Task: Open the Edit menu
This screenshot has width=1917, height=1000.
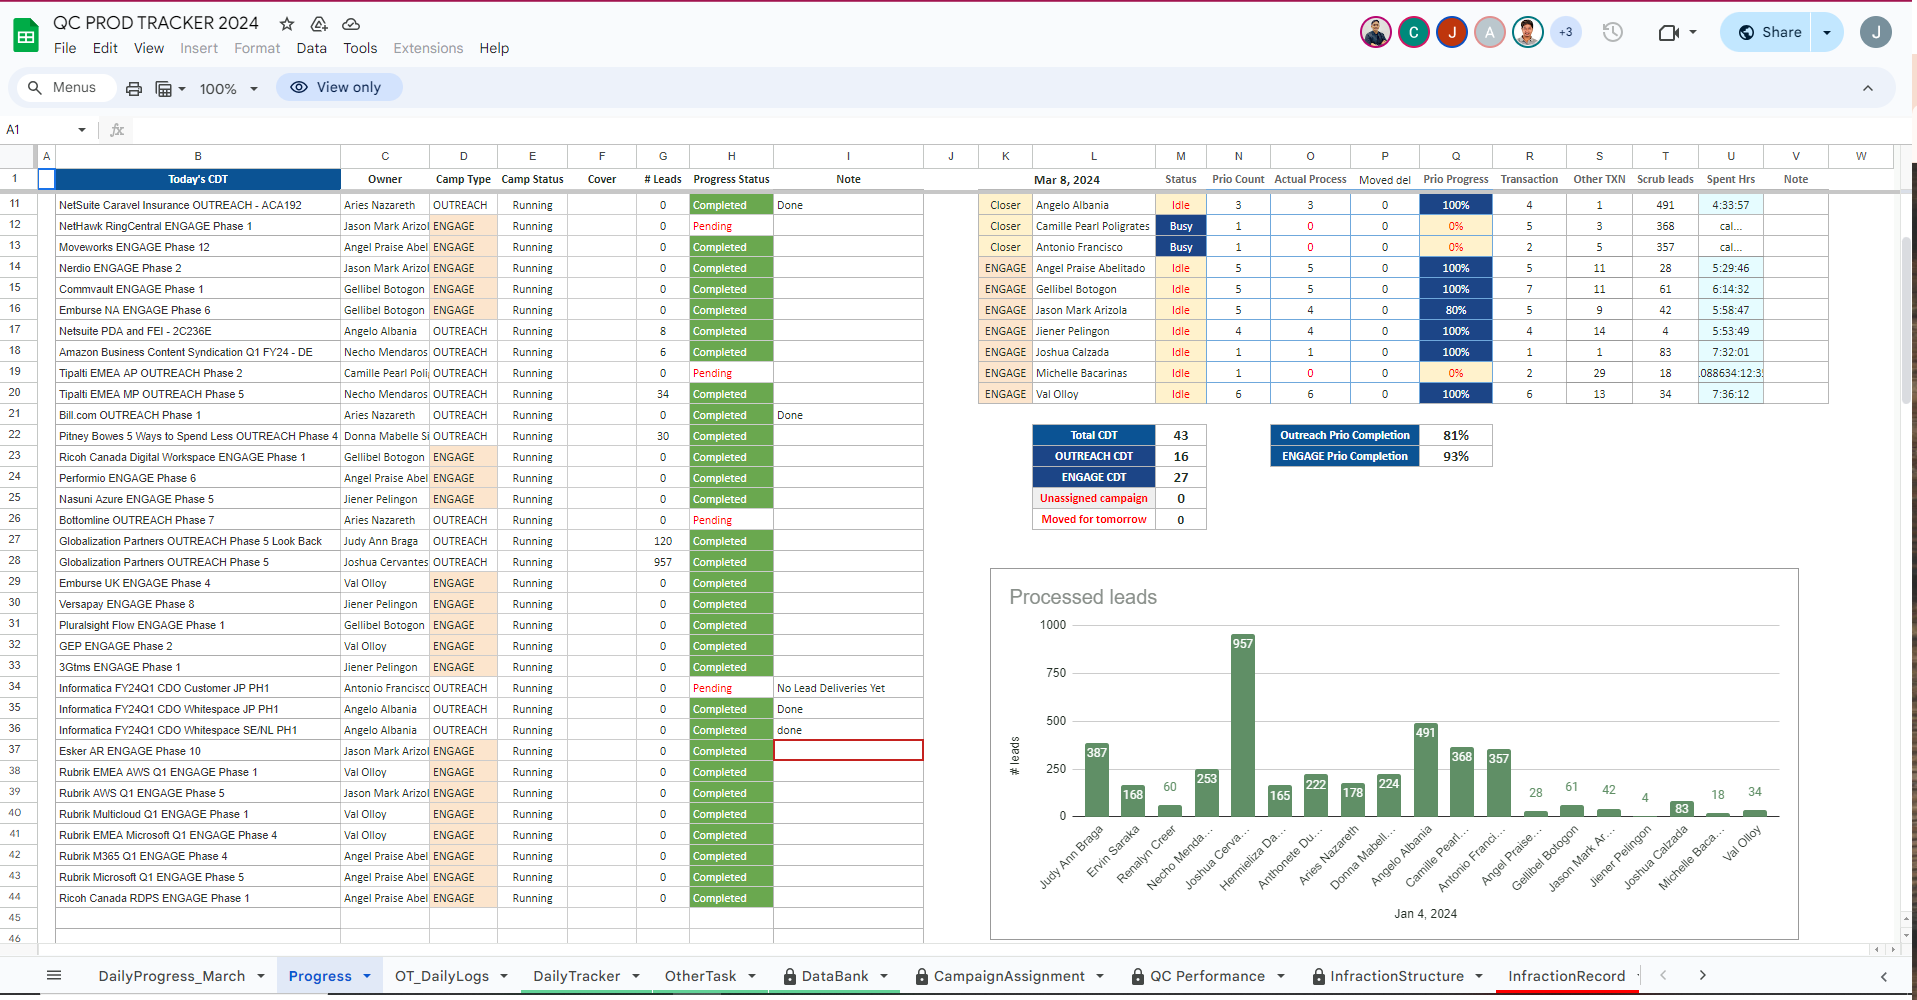Action: pyautogui.click(x=105, y=48)
